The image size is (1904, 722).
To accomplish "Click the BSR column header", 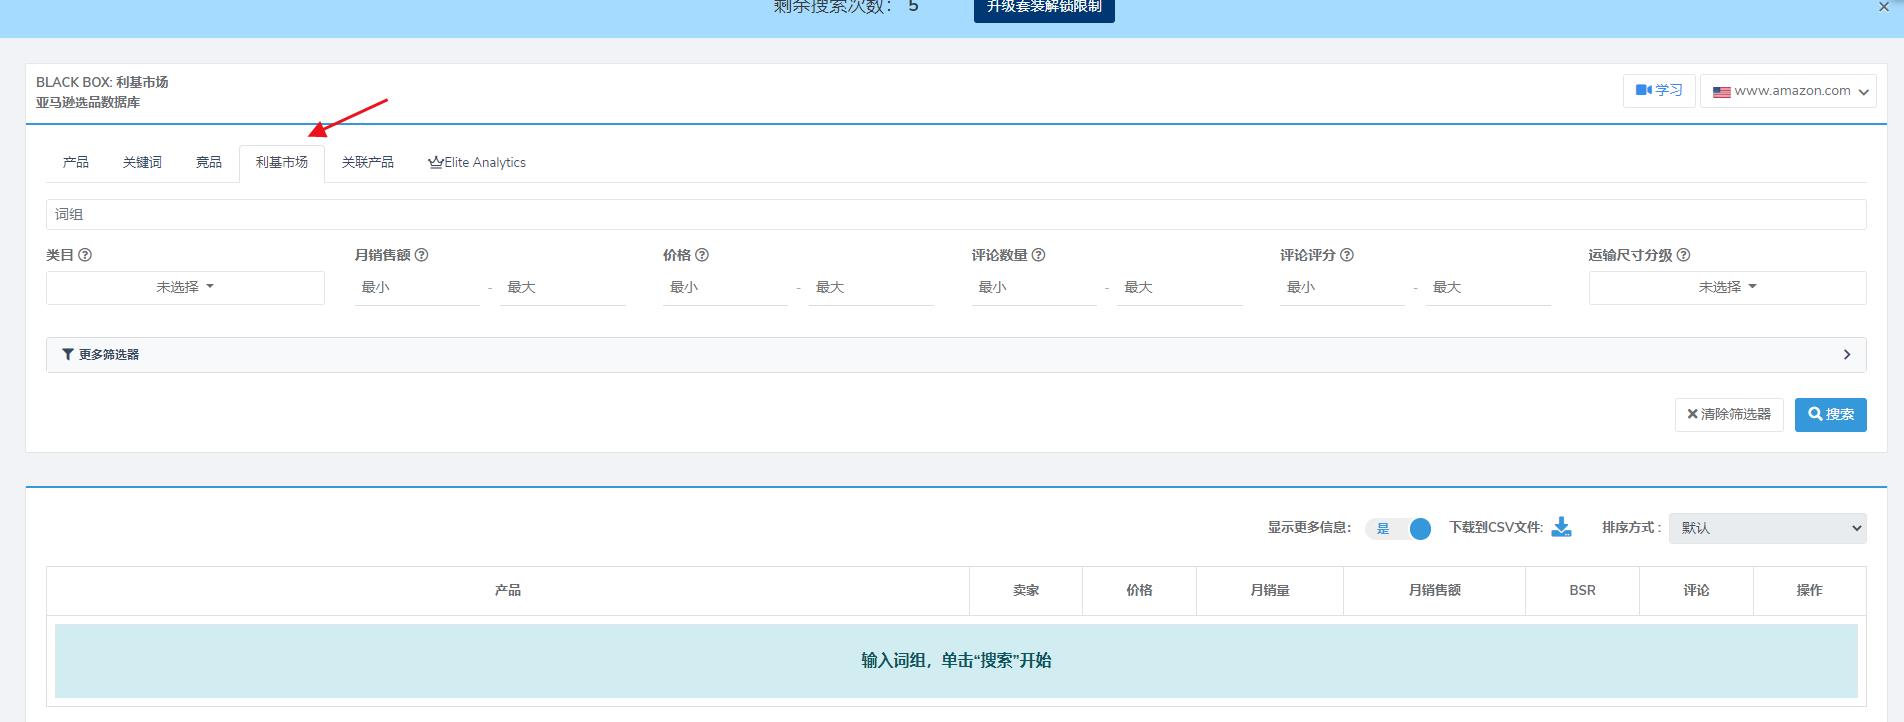I will tap(1582, 591).
